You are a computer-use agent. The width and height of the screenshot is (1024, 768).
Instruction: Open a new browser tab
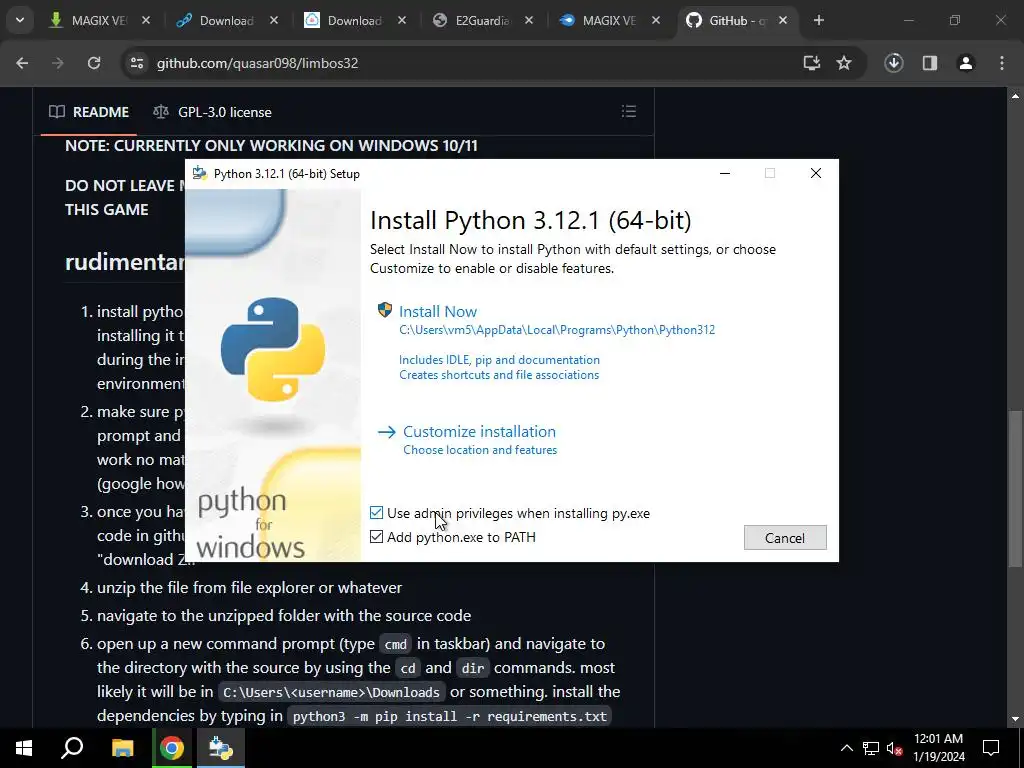[818, 20]
